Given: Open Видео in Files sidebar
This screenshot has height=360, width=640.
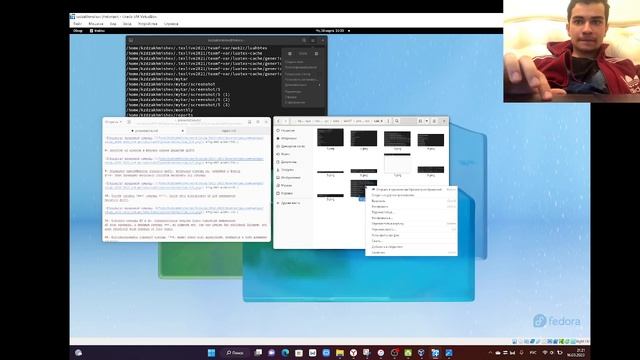Looking at the screenshot, I should pyautogui.click(x=284, y=154).
